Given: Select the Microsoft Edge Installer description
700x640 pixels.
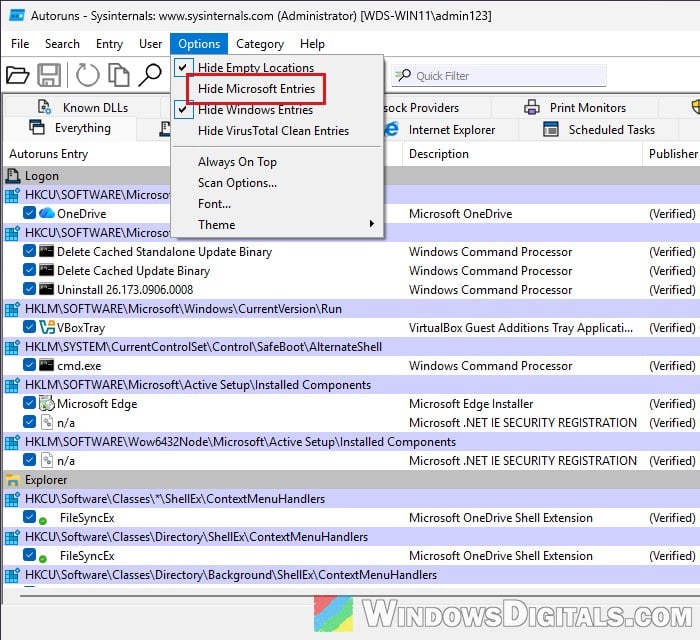Looking at the screenshot, I should [471, 403].
